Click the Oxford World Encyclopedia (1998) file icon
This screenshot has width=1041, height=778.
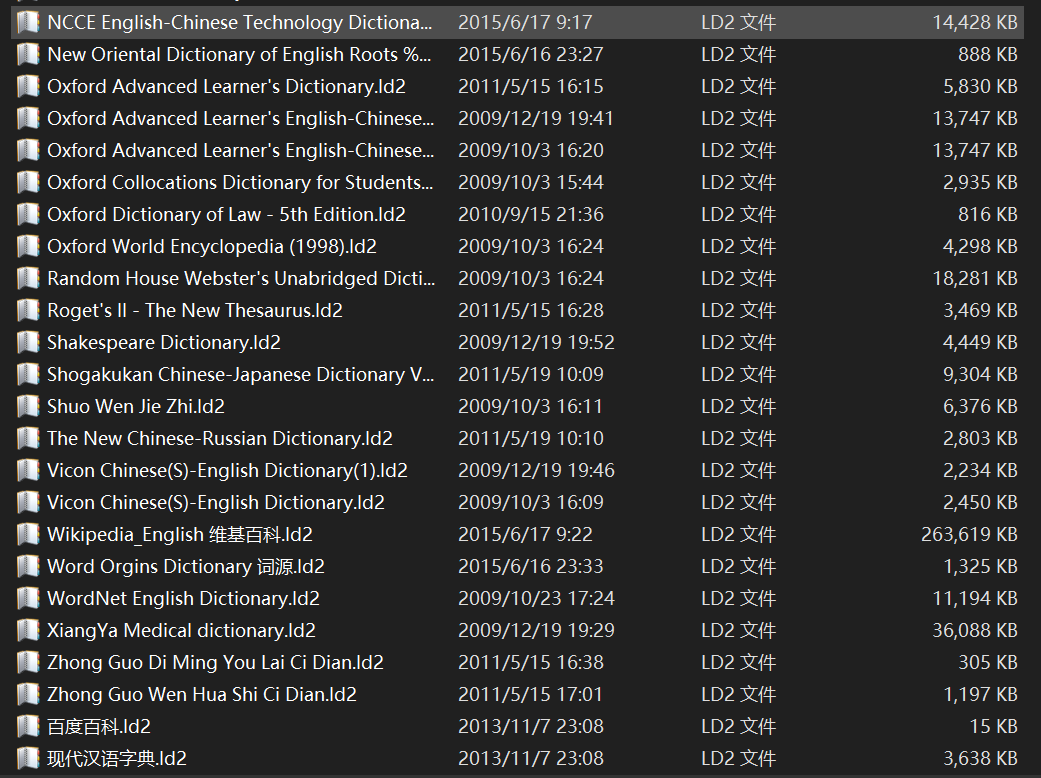coord(28,246)
